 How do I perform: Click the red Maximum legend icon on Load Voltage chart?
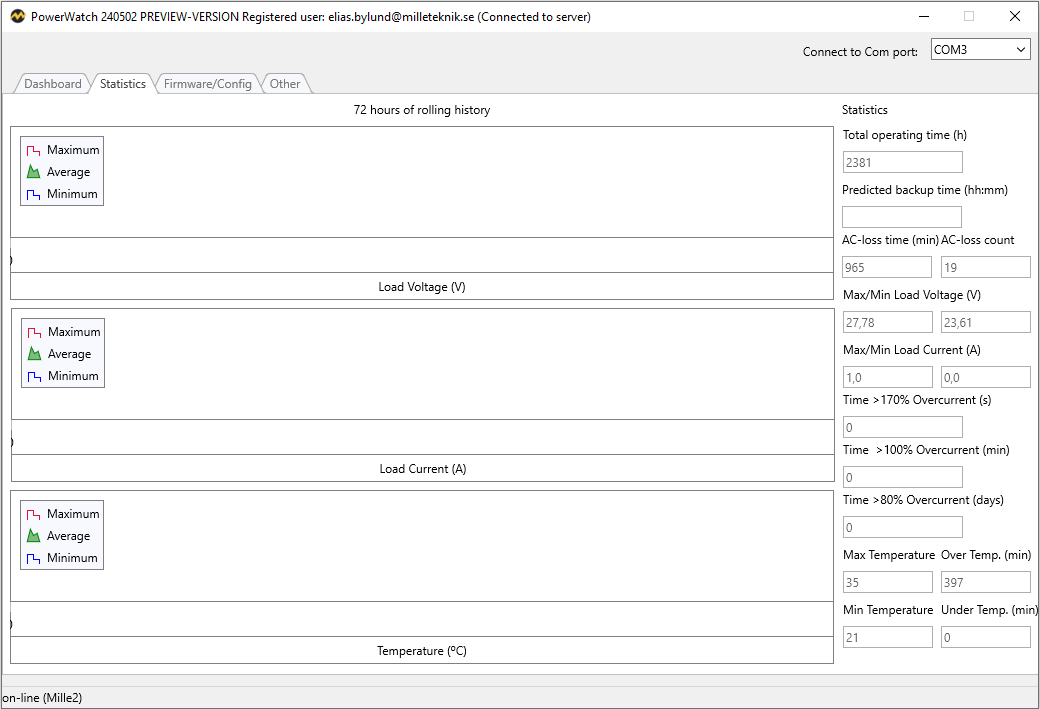pos(33,149)
